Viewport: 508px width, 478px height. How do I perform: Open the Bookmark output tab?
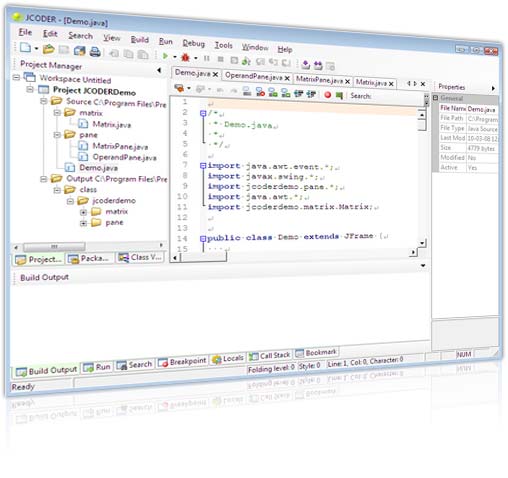[x=316, y=353]
